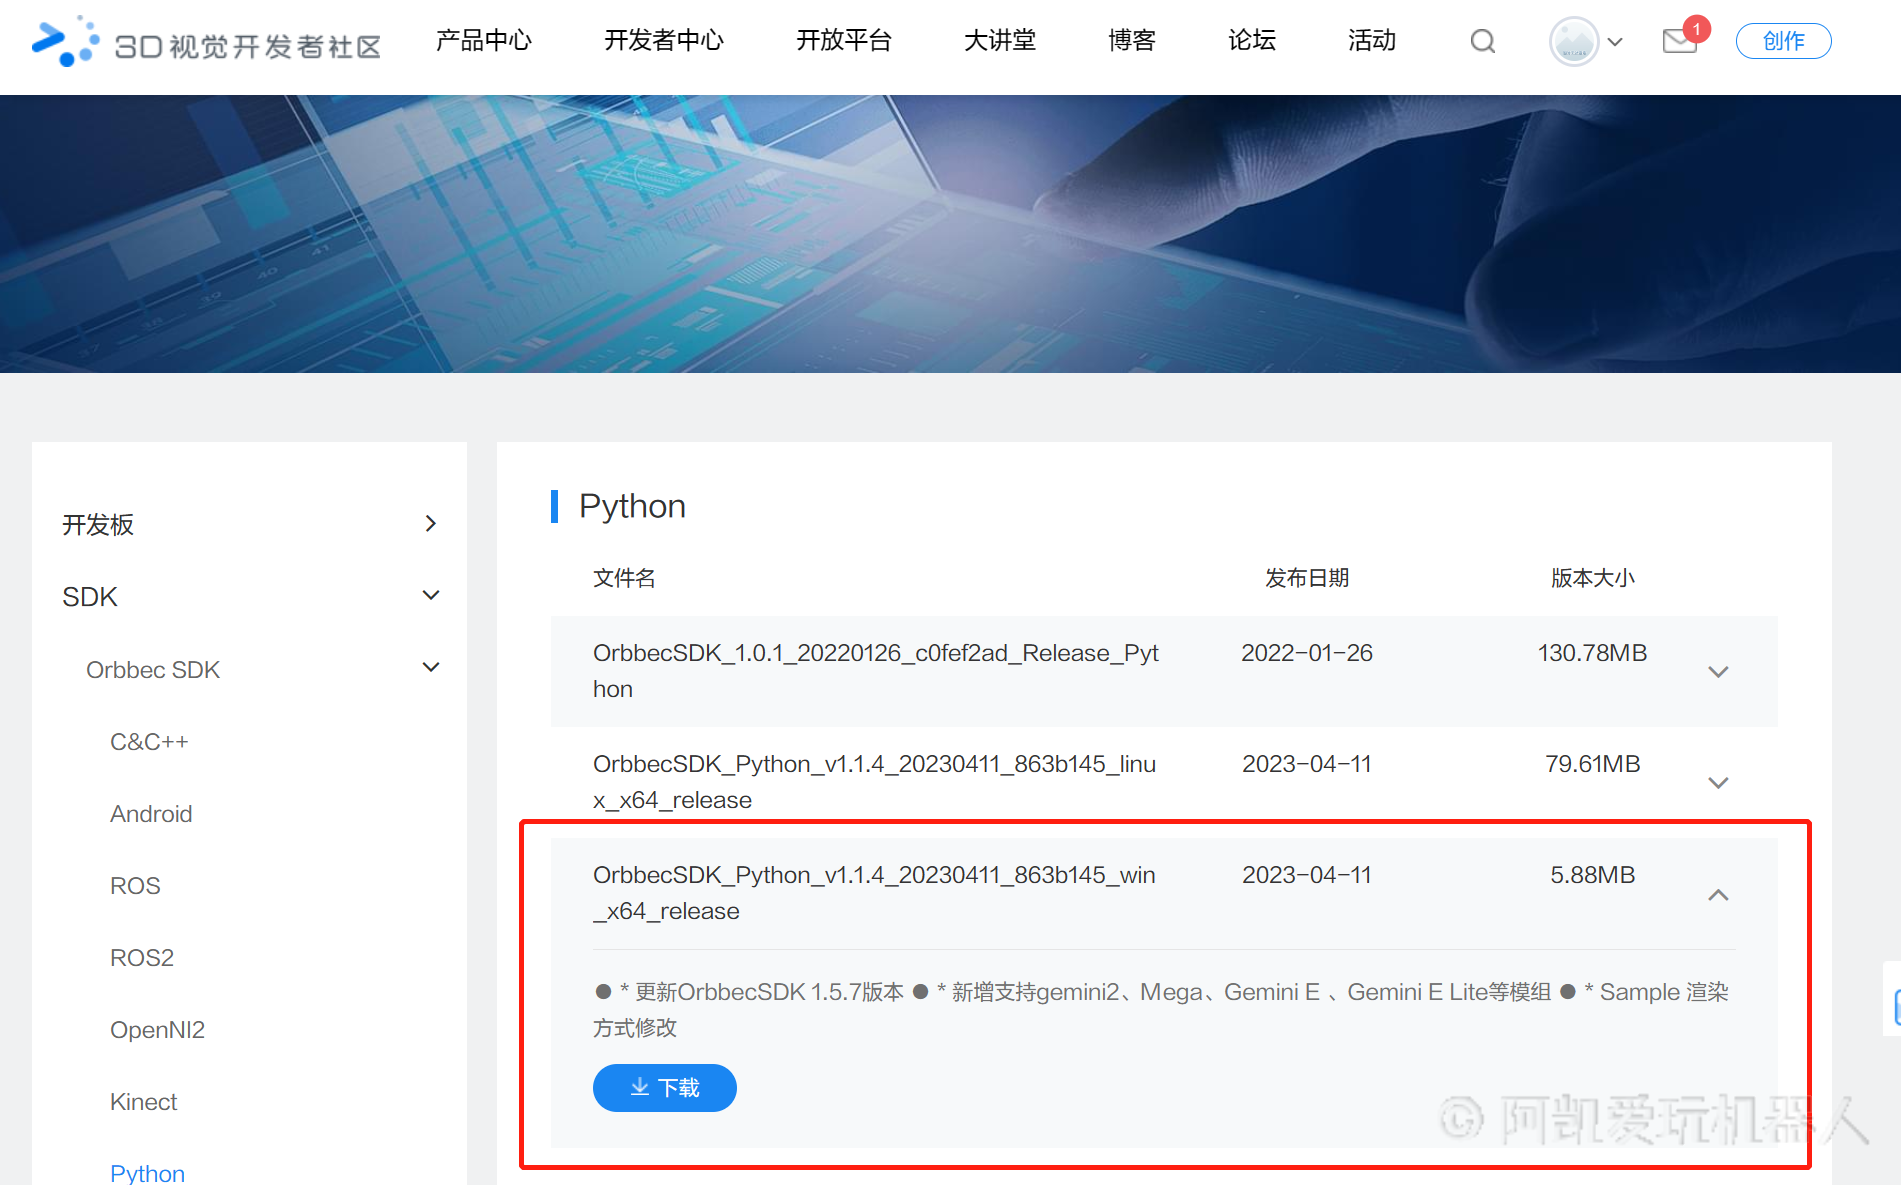Expand the linux_x64_release row chevron
The width and height of the screenshot is (1901, 1185).
click(1718, 783)
